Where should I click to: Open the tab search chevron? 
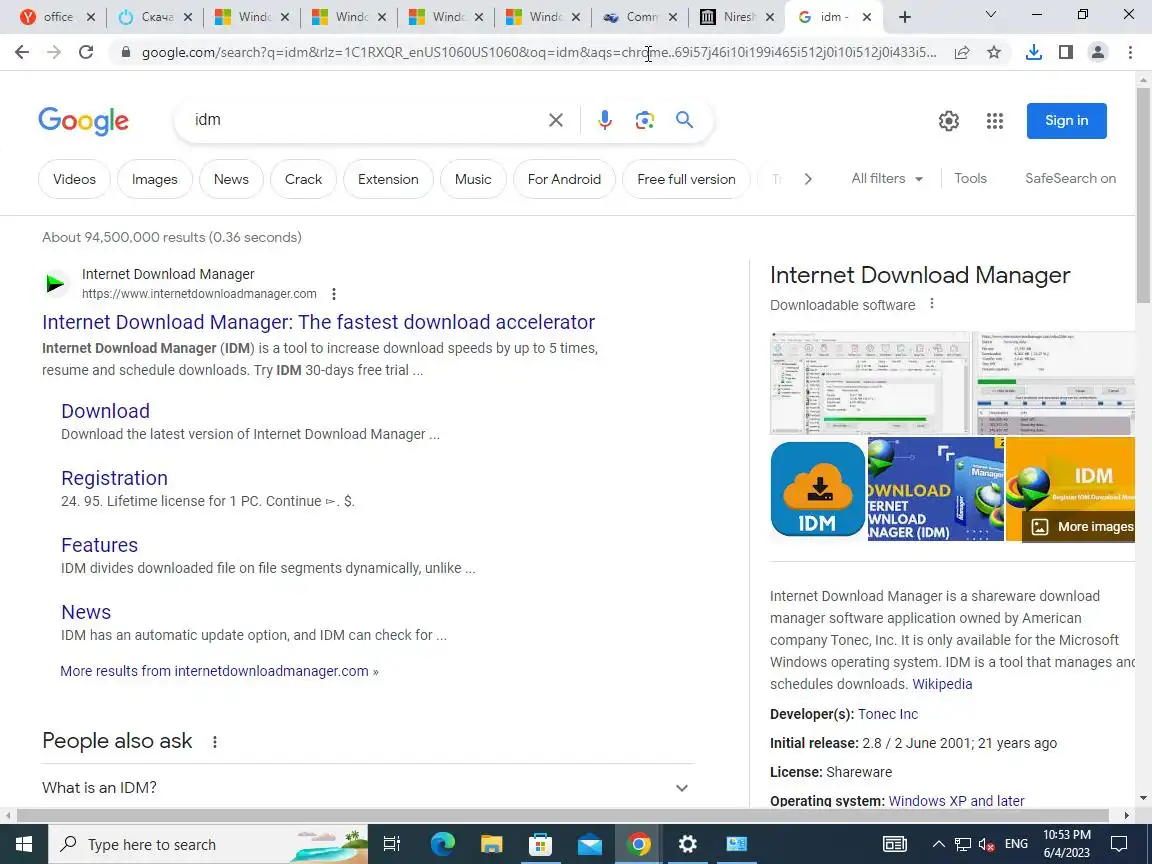click(990, 15)
